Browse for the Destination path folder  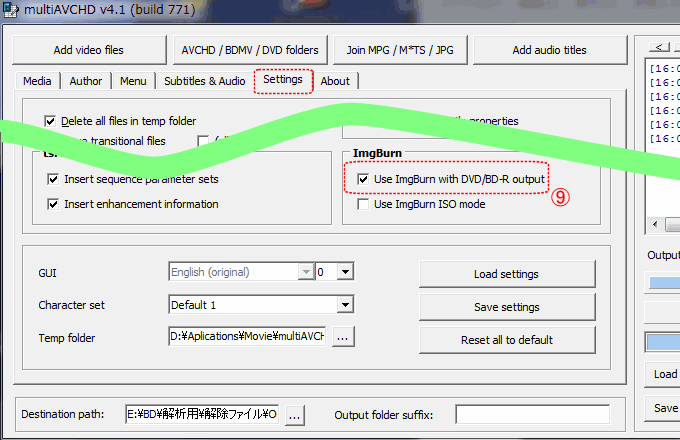click(x=294, y=414)
